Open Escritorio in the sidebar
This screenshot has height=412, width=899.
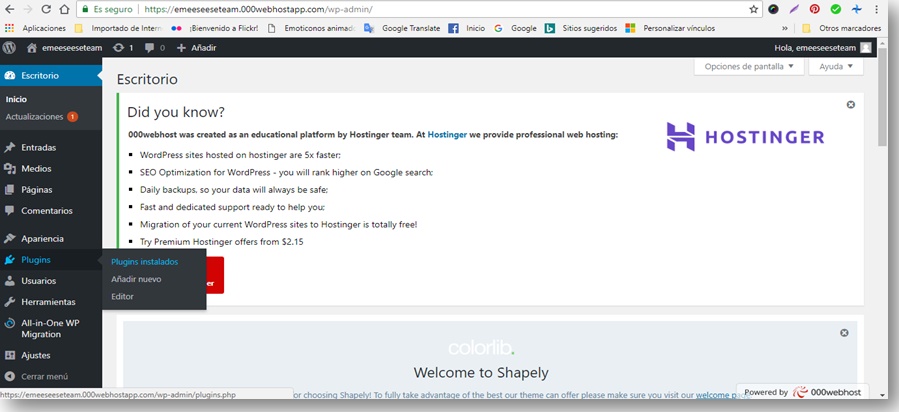point(51,76)
